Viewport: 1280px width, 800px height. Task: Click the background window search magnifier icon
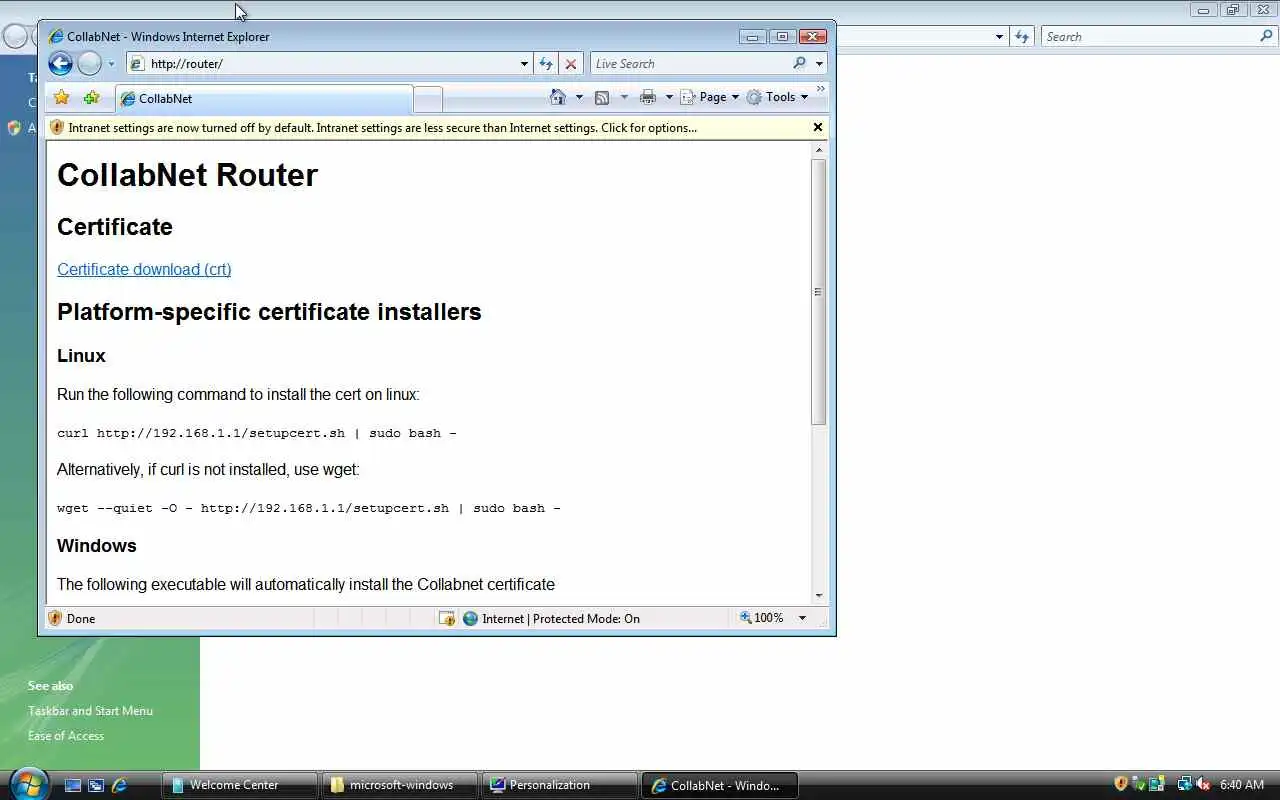point(1267,36)
